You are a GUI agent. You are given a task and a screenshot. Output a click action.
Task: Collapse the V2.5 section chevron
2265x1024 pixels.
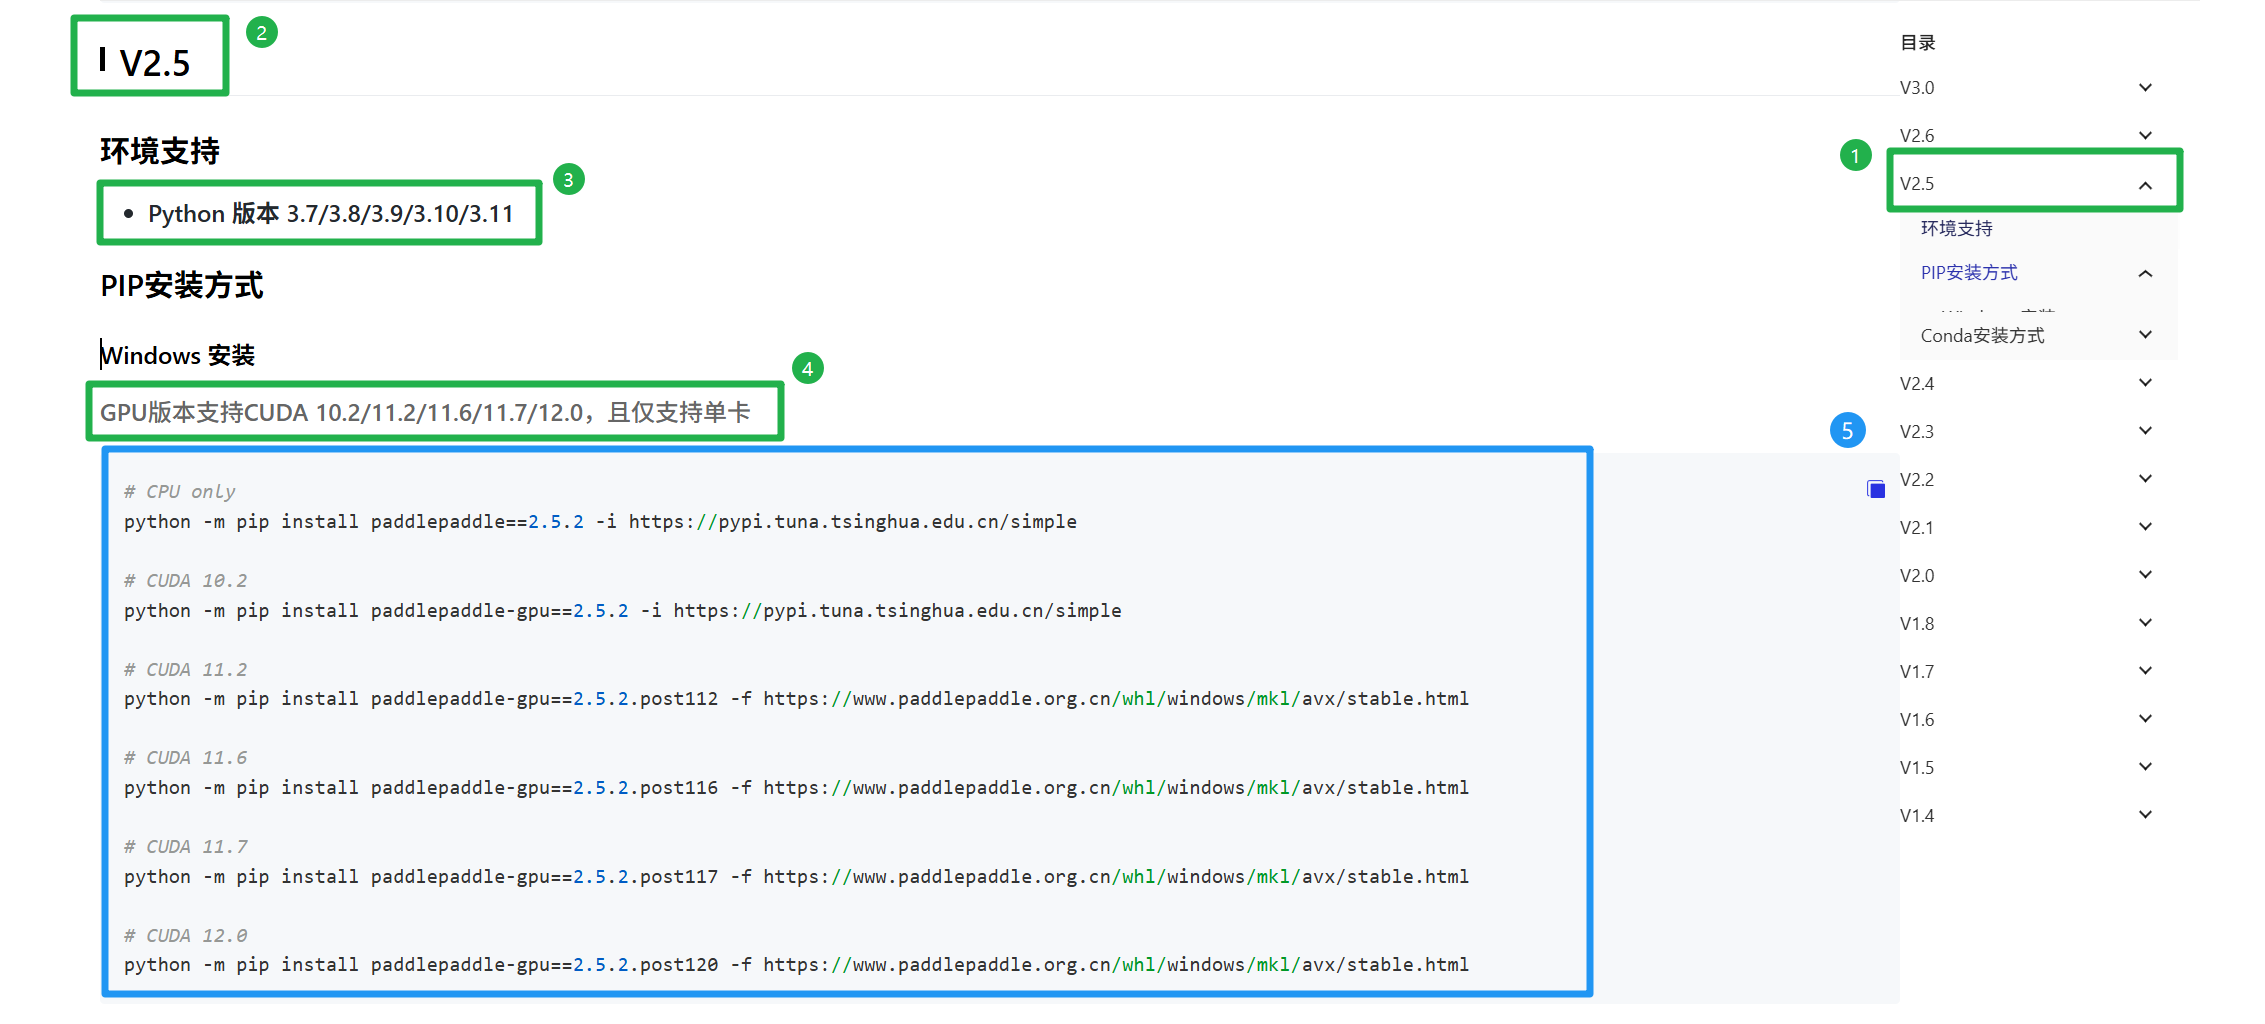pyautogui.click(x=2145, y=185)
